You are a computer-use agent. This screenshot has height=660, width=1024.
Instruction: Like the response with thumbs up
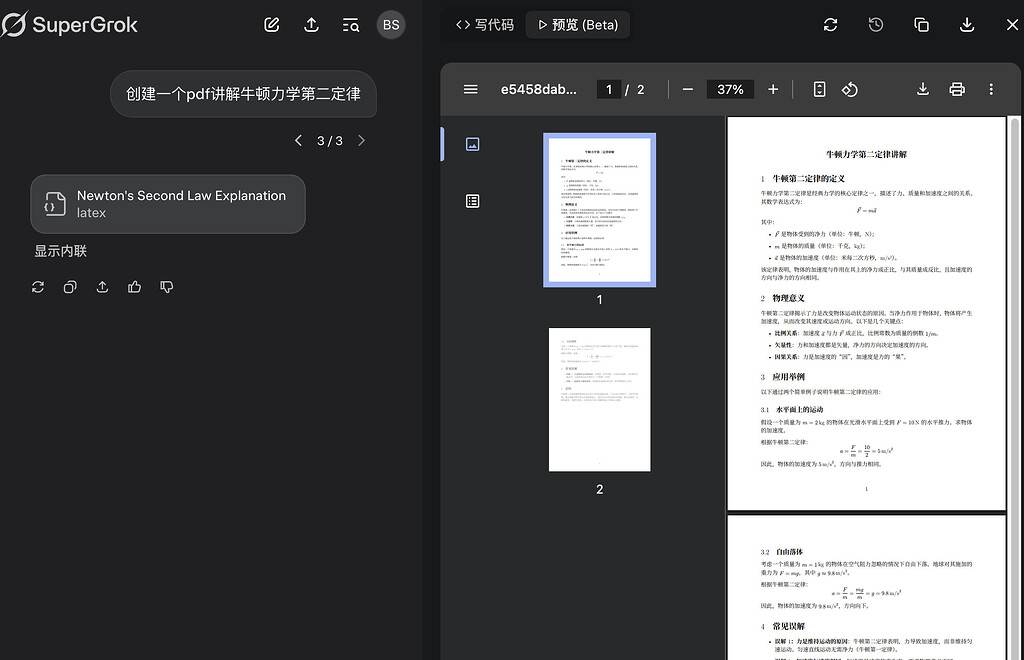click(x=135, y=287)
